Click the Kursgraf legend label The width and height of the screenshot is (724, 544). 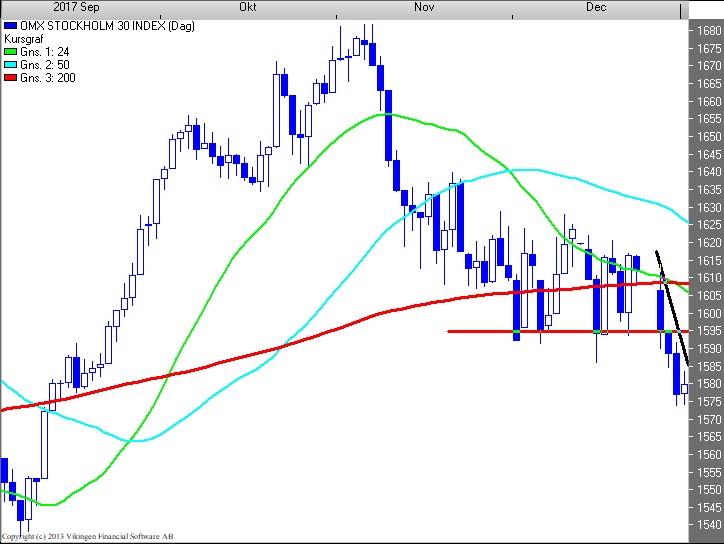(25, 38)
